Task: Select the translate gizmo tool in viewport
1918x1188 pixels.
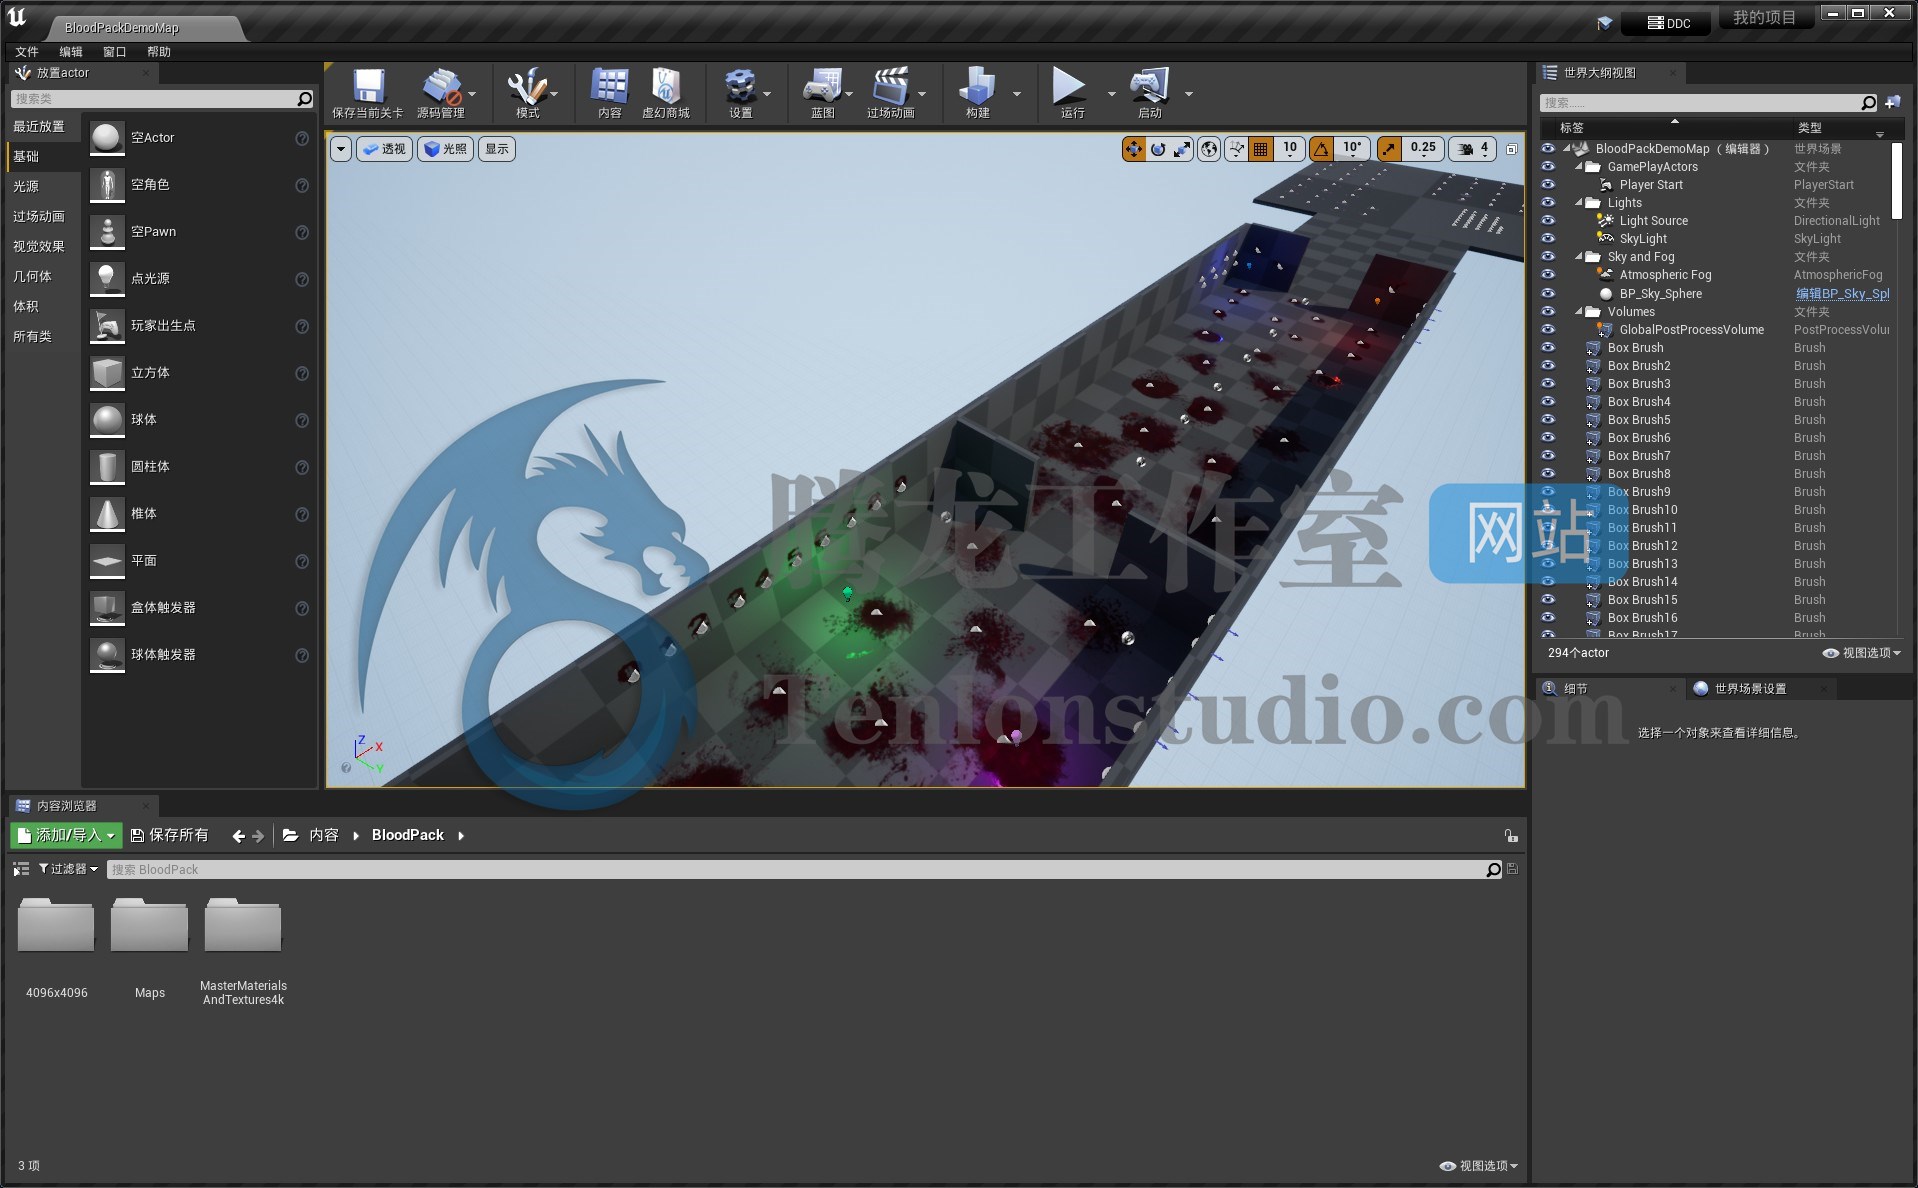Action: 1134,149
